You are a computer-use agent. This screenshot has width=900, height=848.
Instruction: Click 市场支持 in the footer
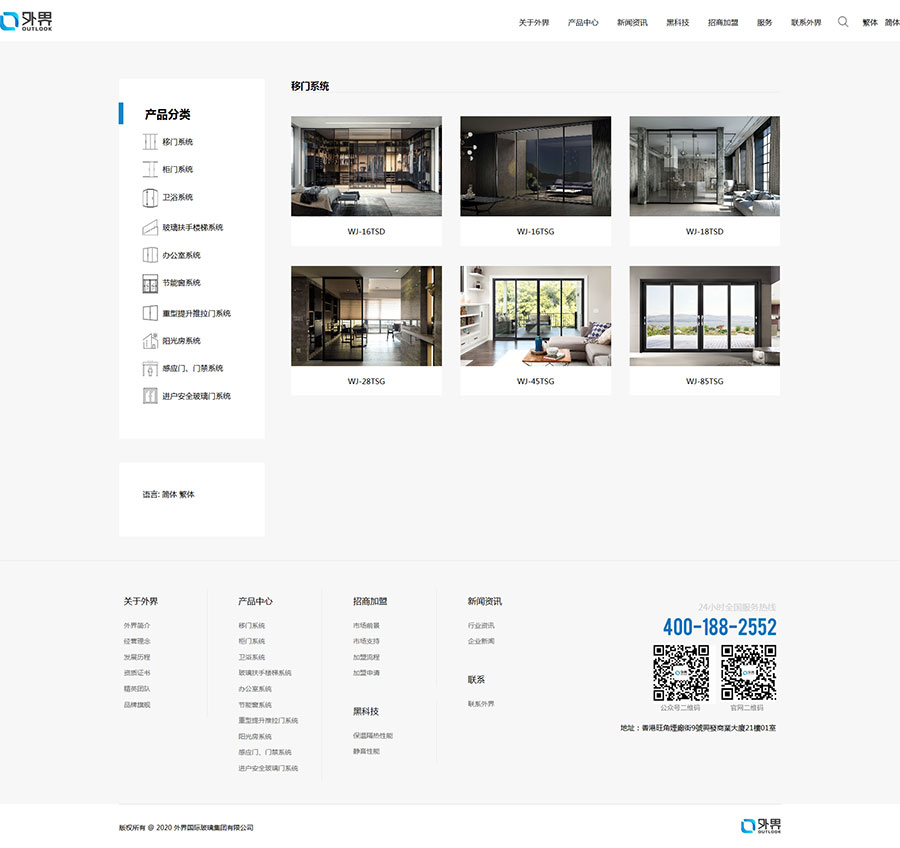(x=366, y=641)
